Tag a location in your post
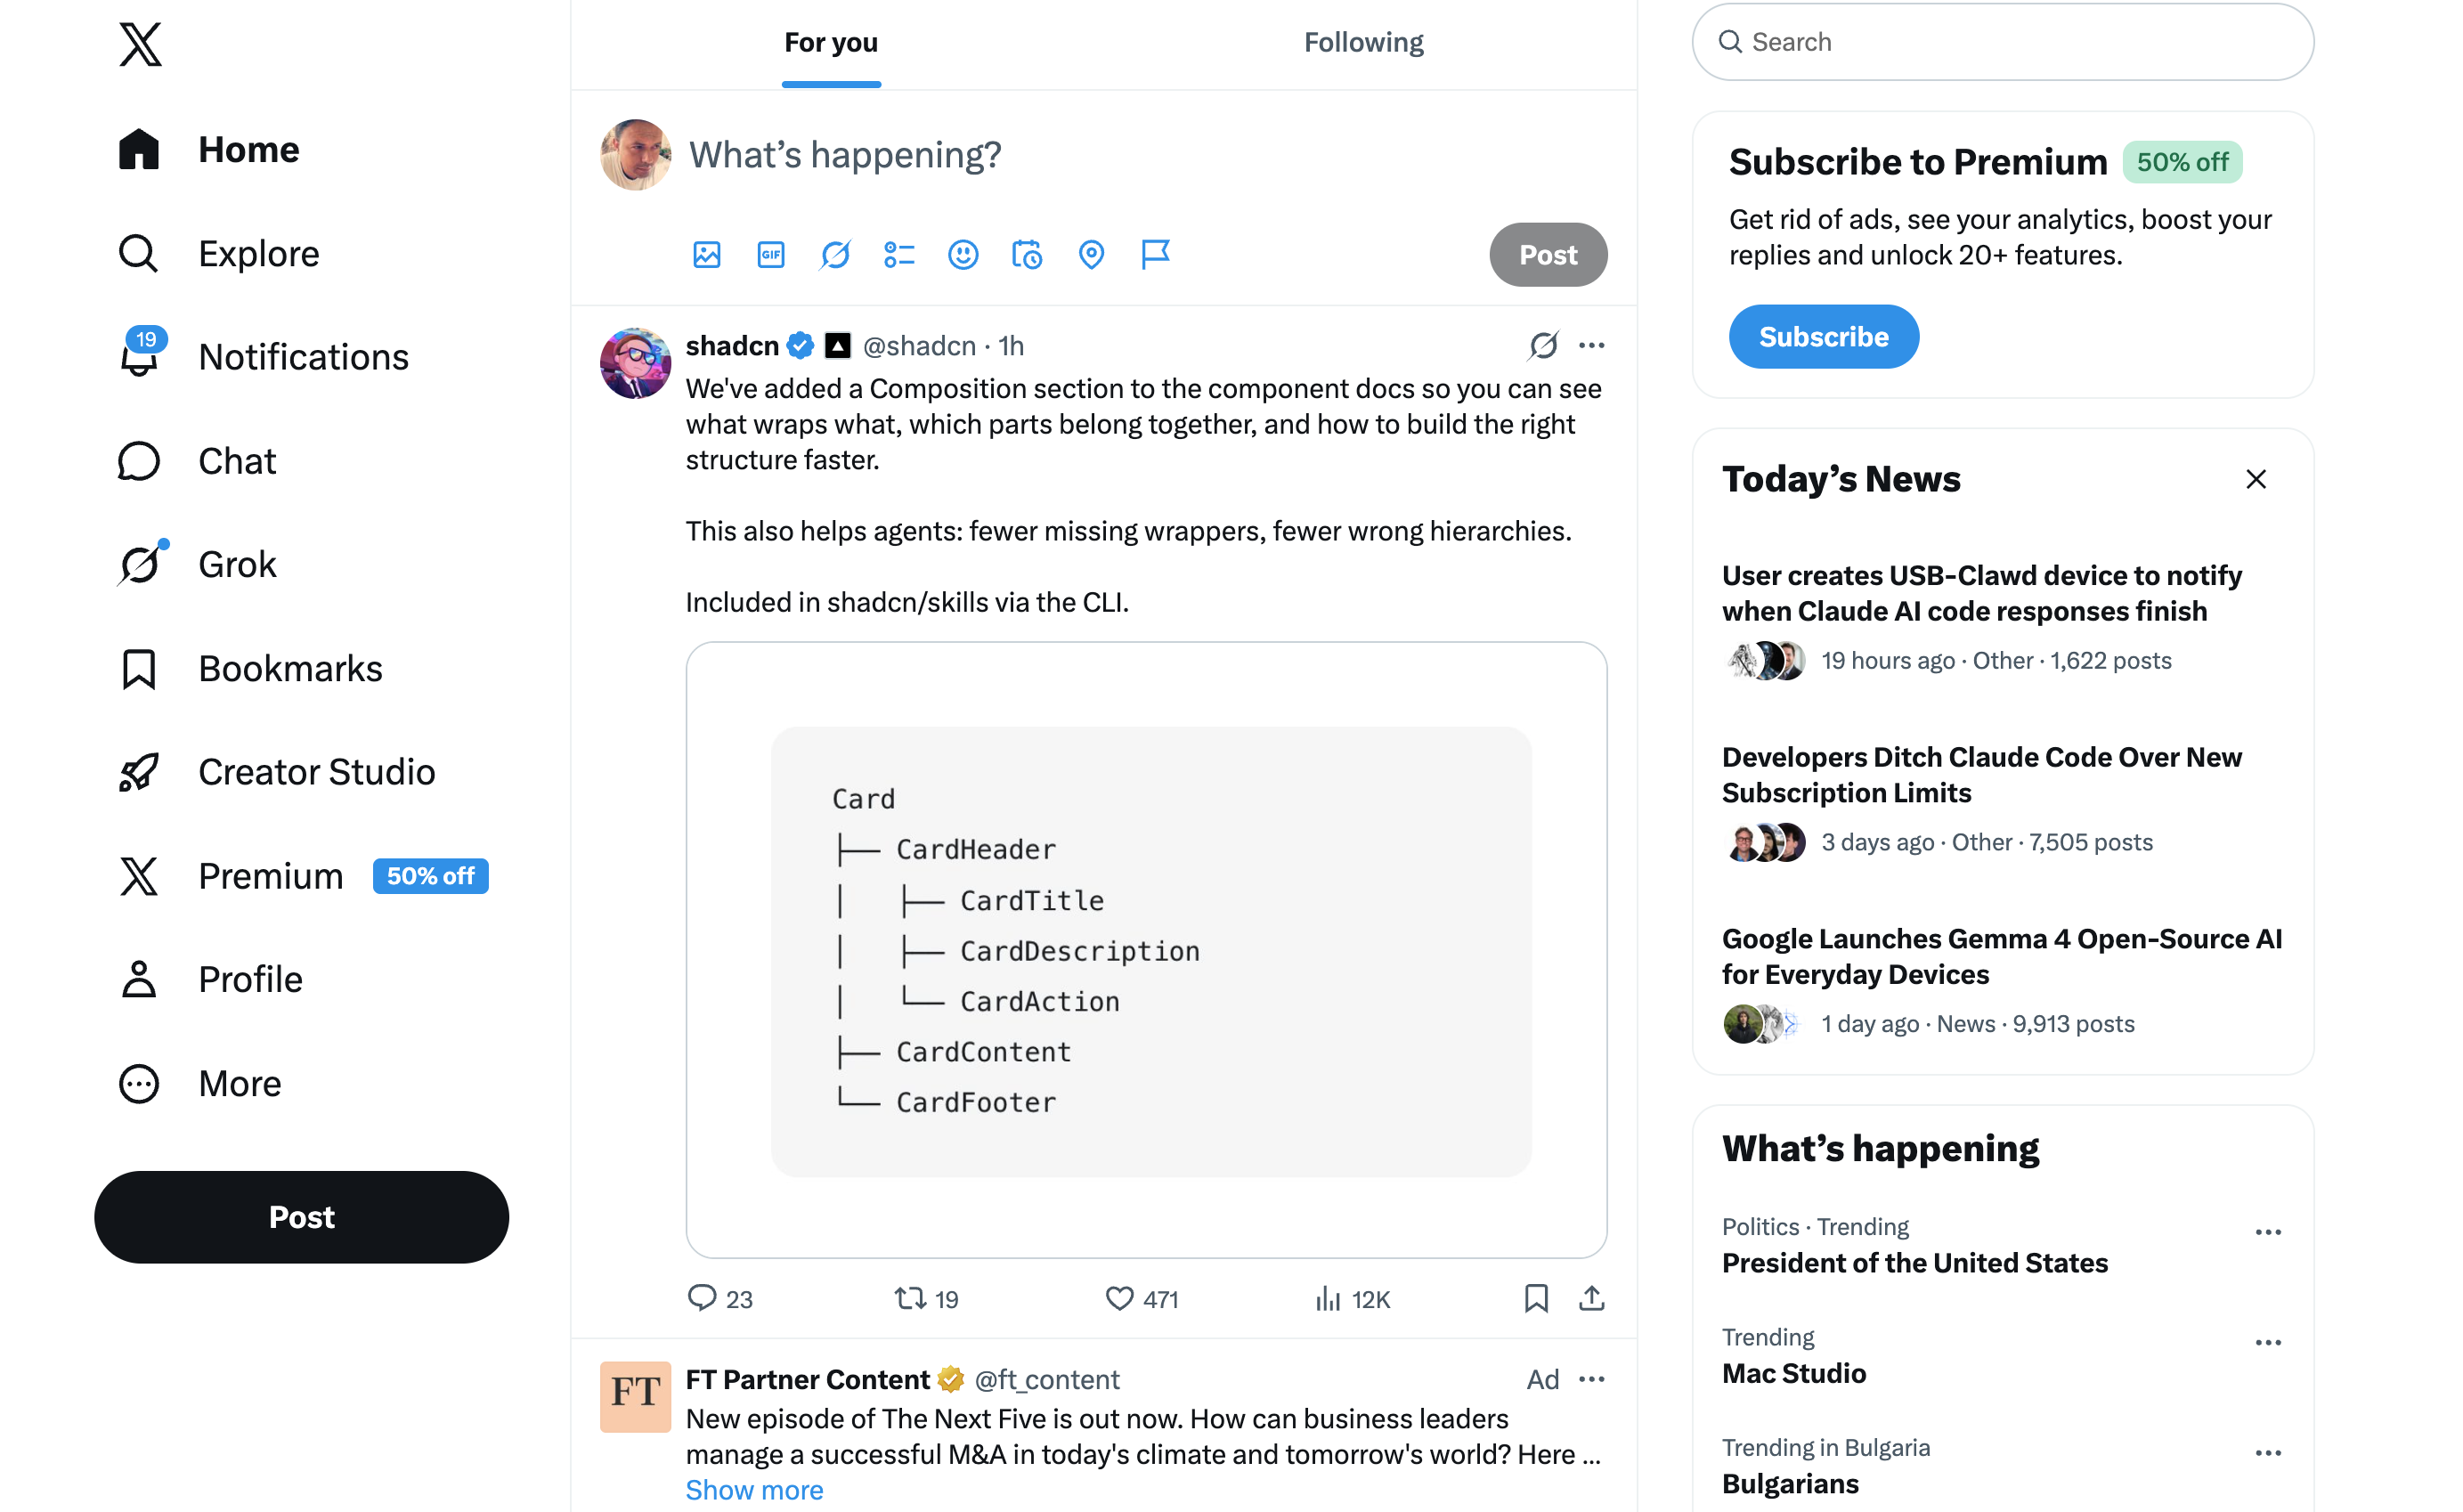Image resolution: width=2463 pixels, height=1512 pixels. (1091, 255)
